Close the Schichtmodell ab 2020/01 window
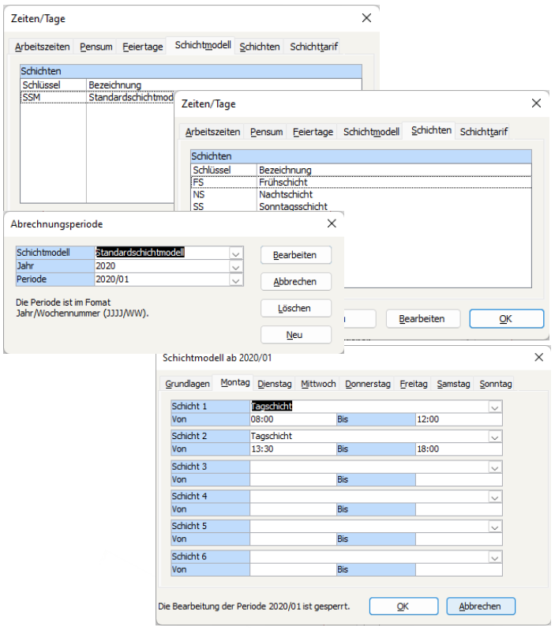Viewport: 555px width, 631px height. pos(539,357)
